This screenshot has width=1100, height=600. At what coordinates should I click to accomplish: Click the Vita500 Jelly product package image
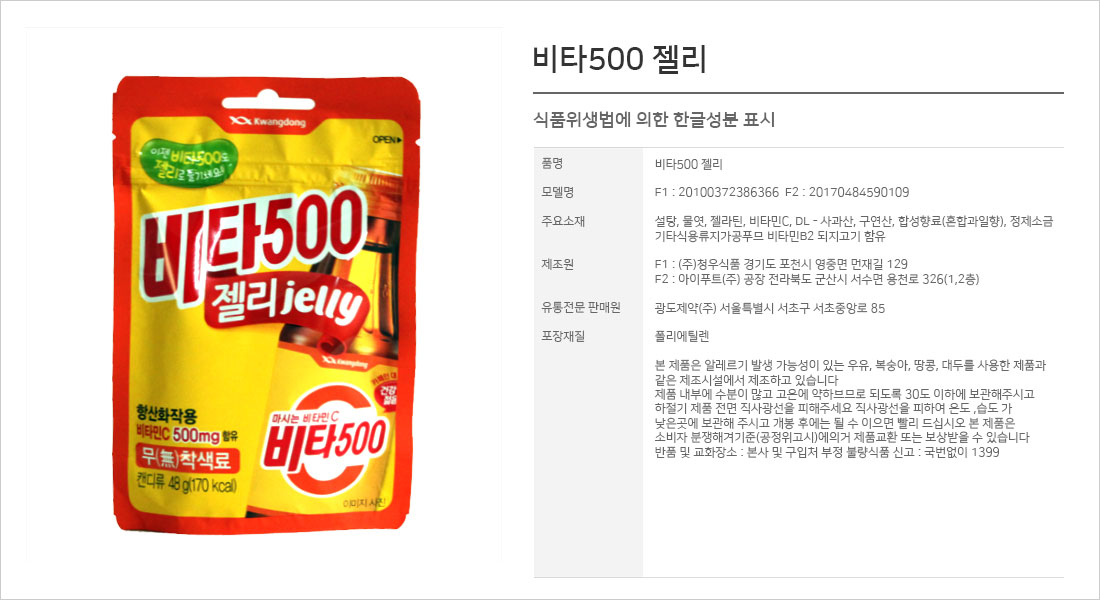[265, 303]
